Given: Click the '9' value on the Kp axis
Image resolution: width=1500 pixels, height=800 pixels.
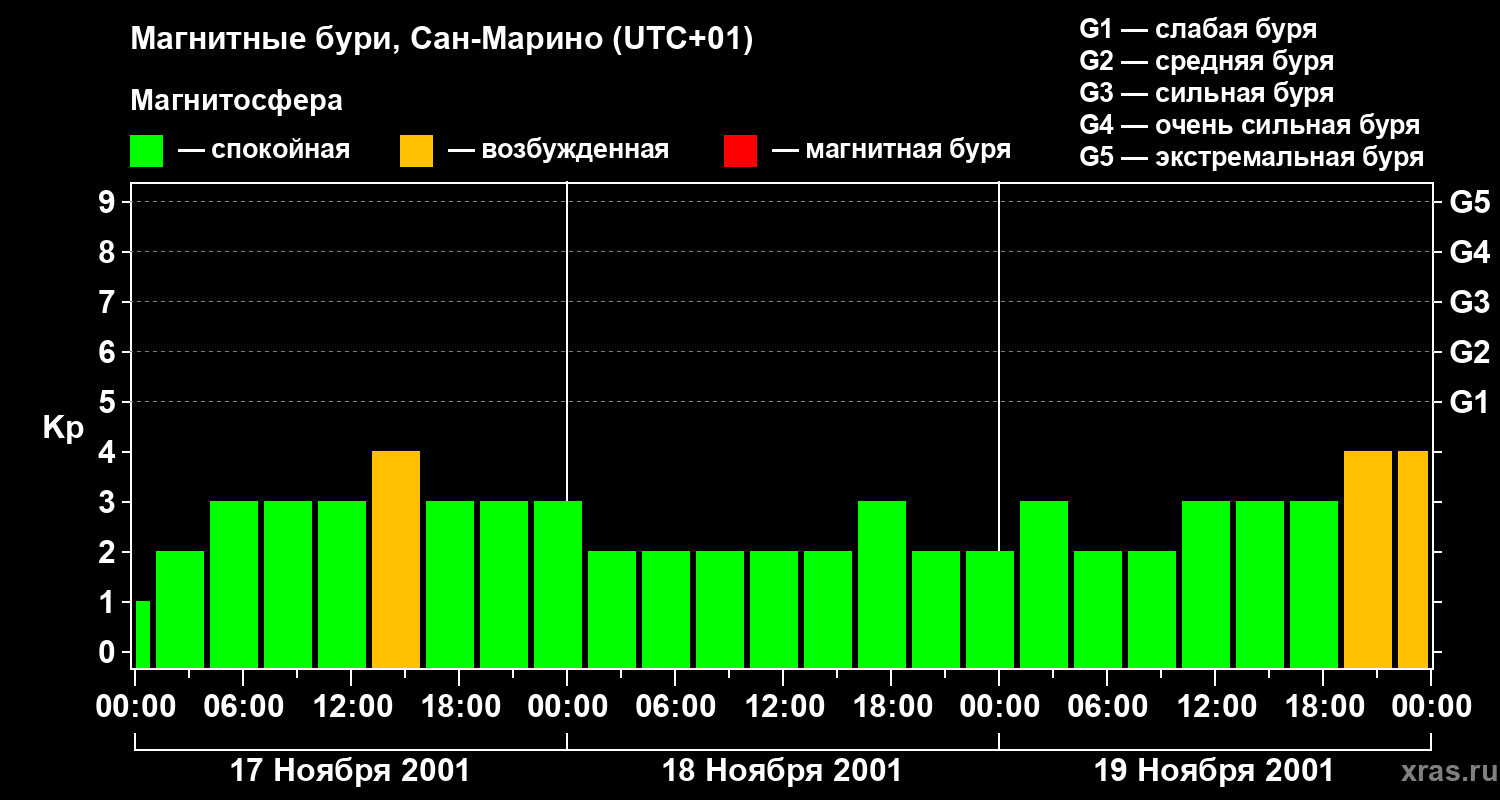Looking at the screenshot, I should pyautogui.click(x=109, y=202).
